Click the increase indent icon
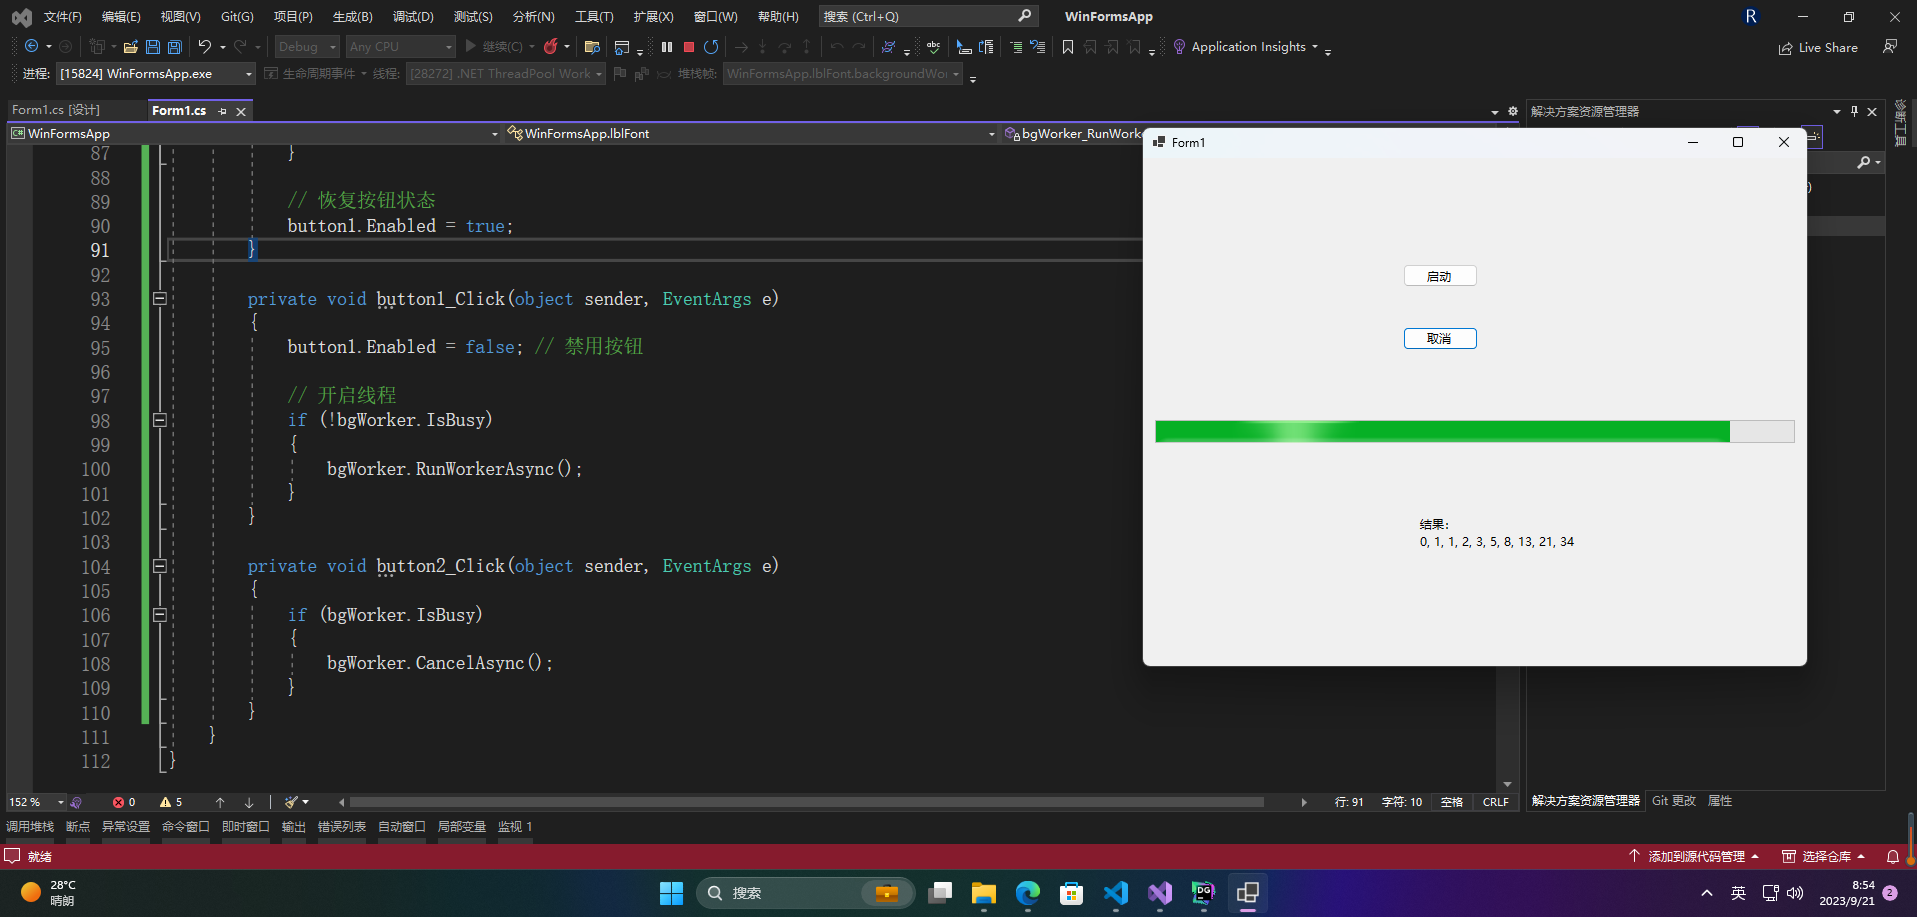 tap(1016, 47)
